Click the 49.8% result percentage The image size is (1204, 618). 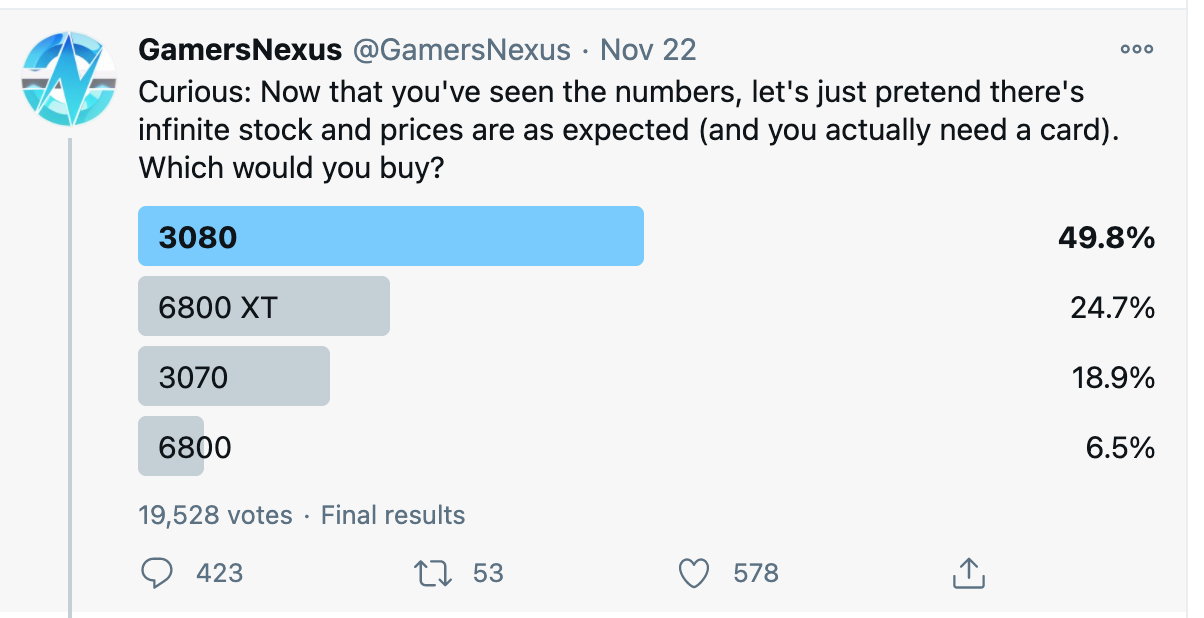(x=1107, y=238)
